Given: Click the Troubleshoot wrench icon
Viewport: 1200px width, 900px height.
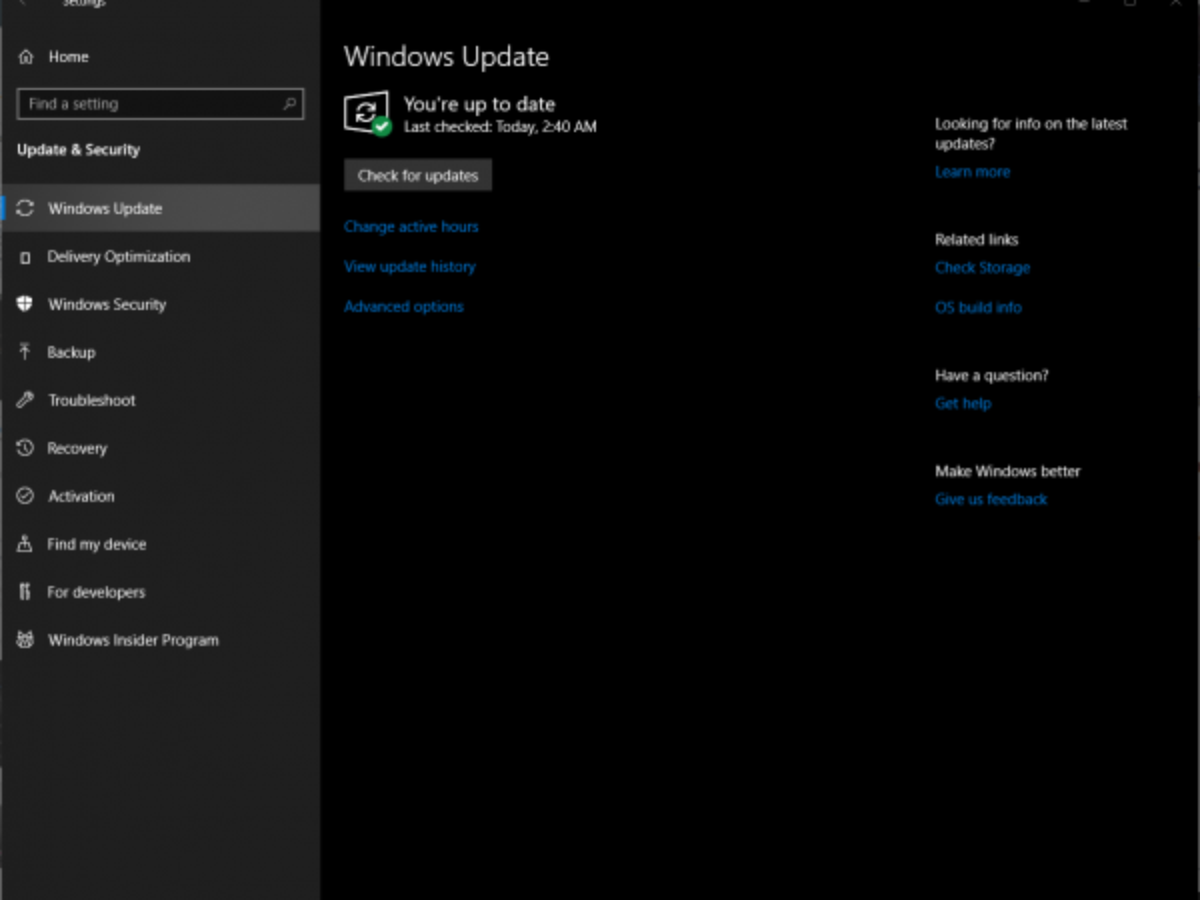Looking at the screenshot, I should (x=26, y=400).
